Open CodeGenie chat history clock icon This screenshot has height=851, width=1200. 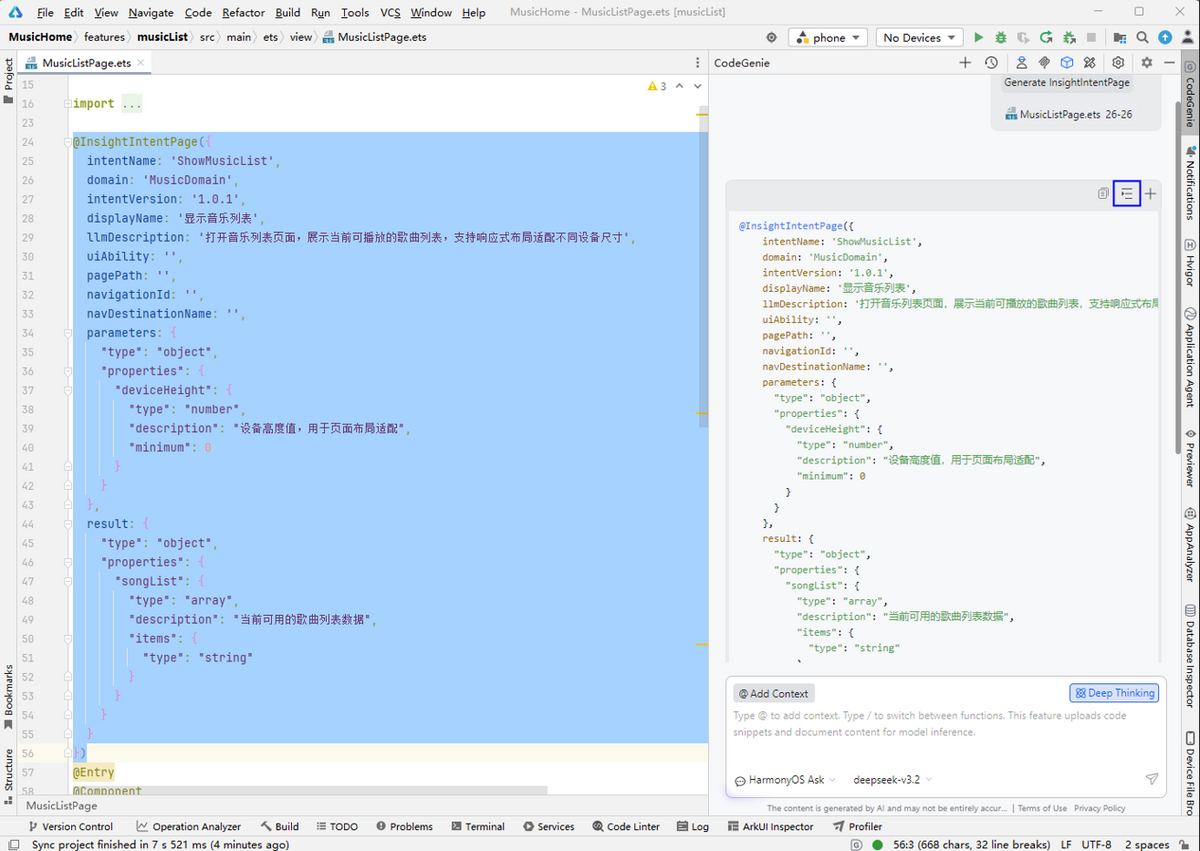991,63
